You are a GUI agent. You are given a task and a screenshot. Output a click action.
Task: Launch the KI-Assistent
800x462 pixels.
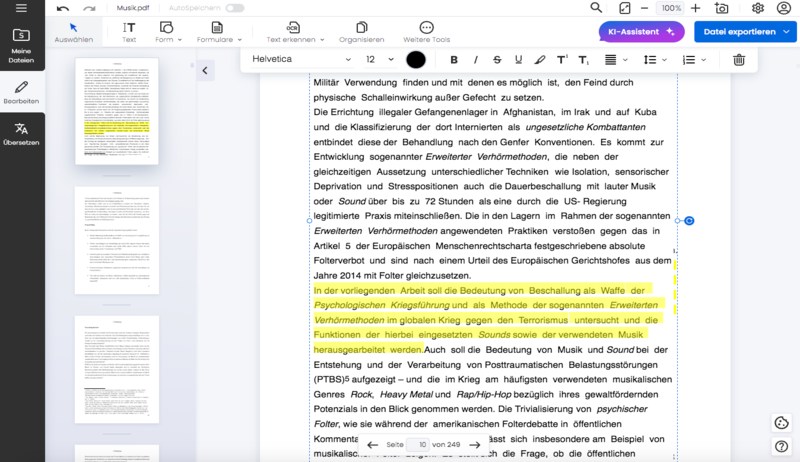tap(641, 32)
